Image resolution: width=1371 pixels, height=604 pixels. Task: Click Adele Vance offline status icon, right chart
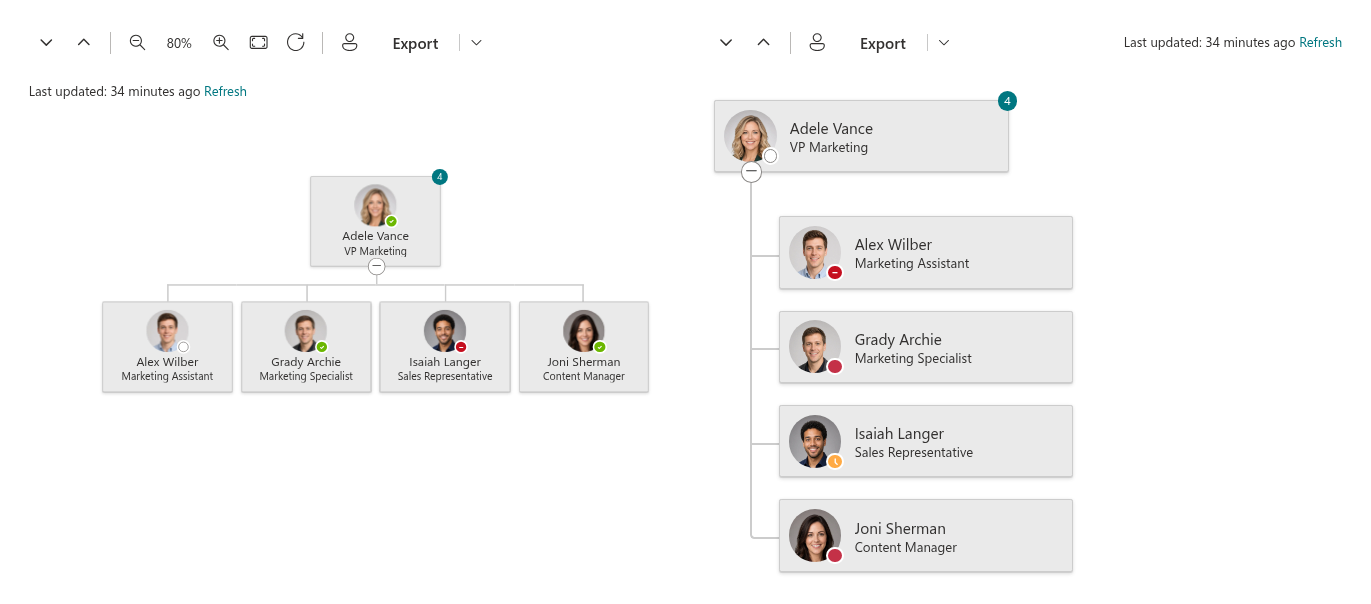click(x=770, y=156)
